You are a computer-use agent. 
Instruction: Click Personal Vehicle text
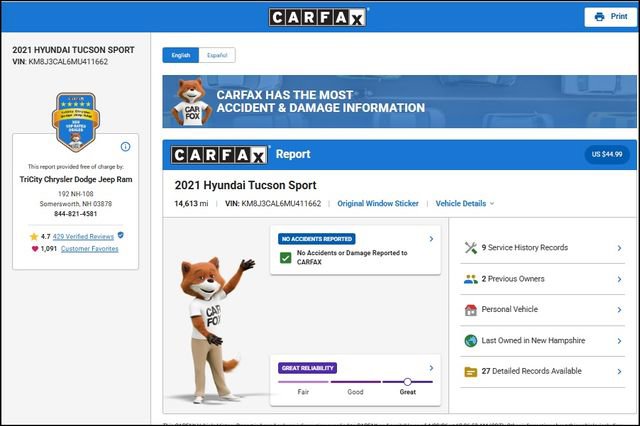tap(510, 309)
